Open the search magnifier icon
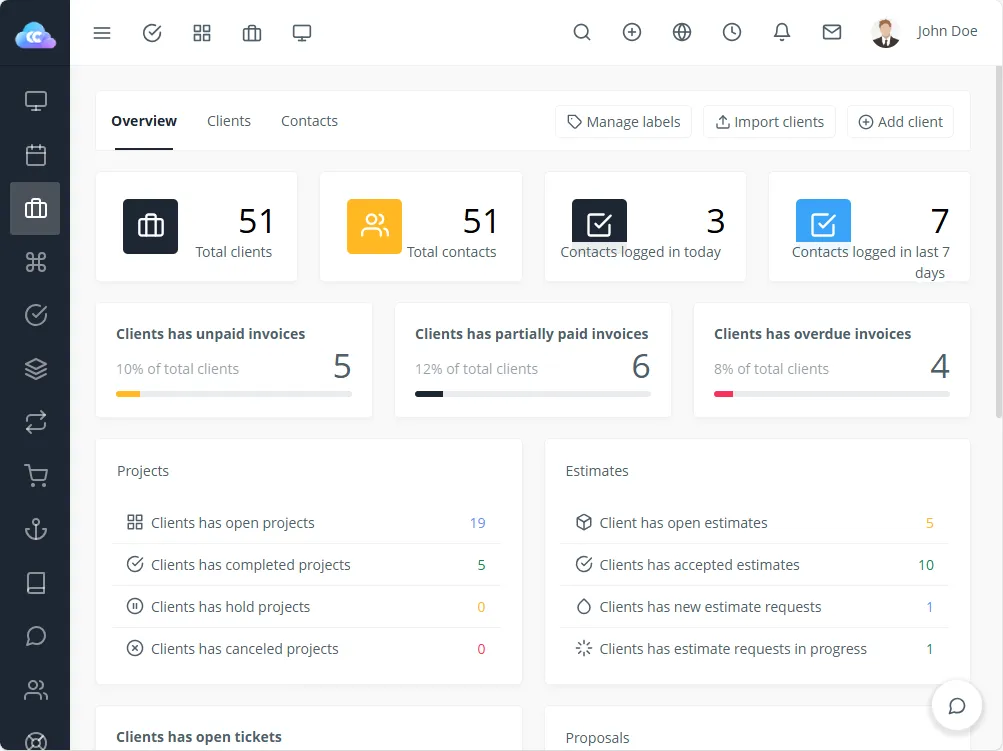The image size is (1003, 751). coord(582,33)
